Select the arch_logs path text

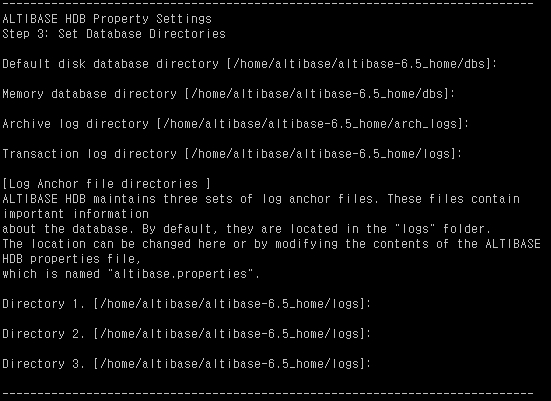pos(309,124)
